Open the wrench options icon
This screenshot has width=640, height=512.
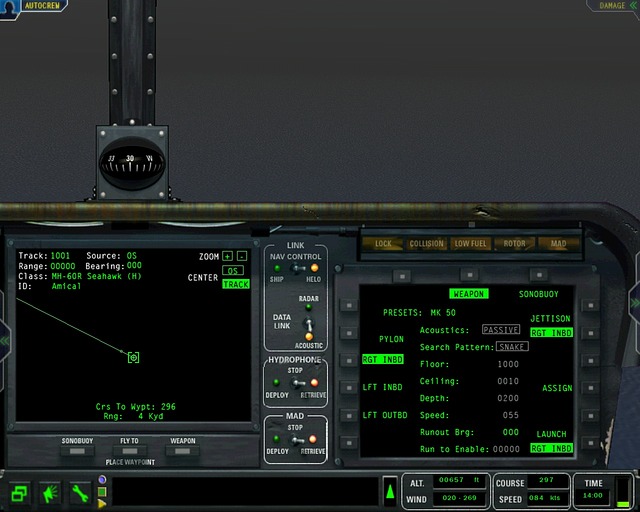click(80, 493)
